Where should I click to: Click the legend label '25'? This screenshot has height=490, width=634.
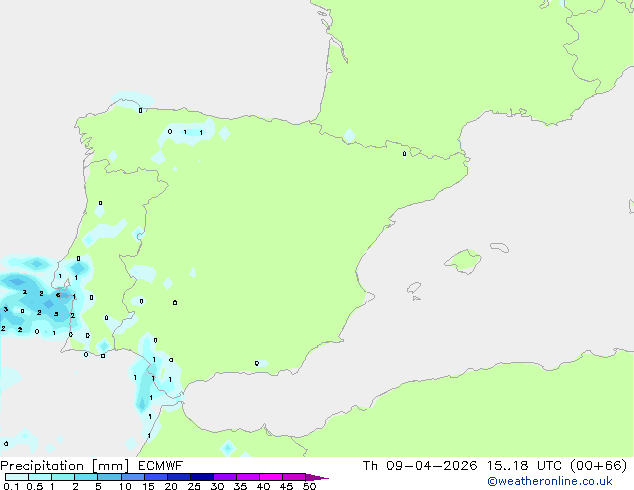click(194, 486)
